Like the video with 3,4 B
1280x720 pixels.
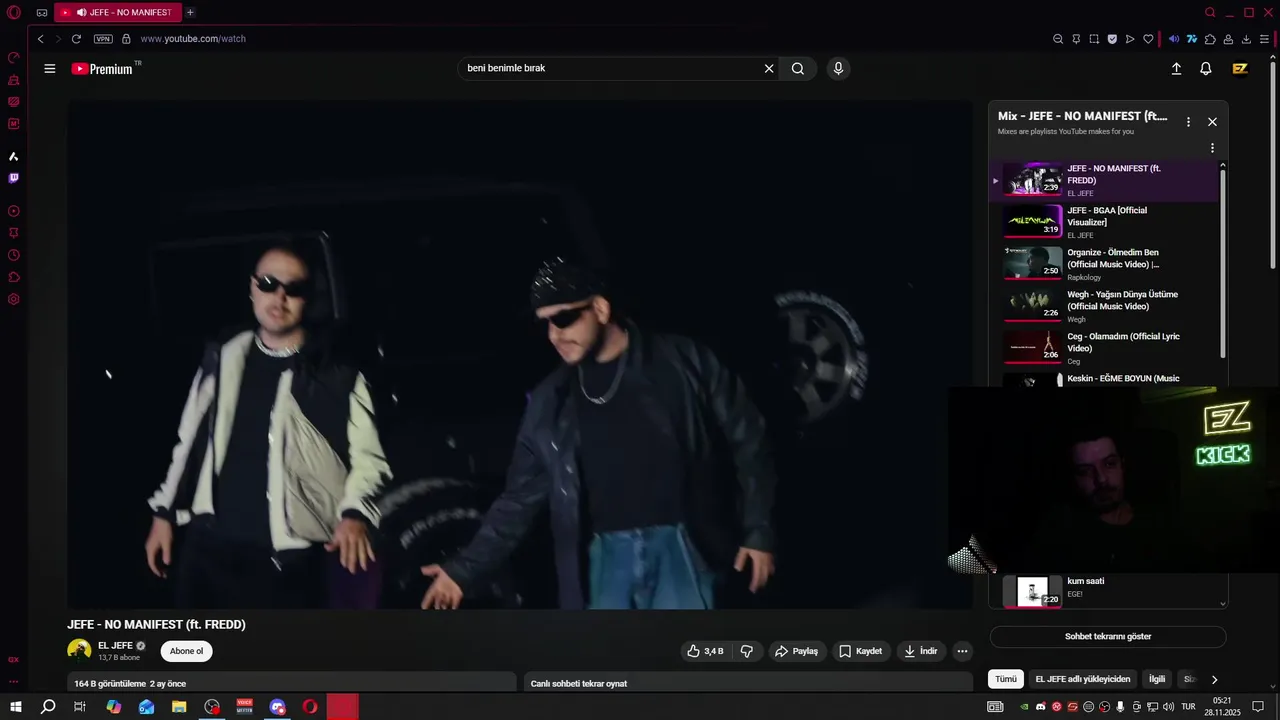pyautogui.click(x=705, y=651)
